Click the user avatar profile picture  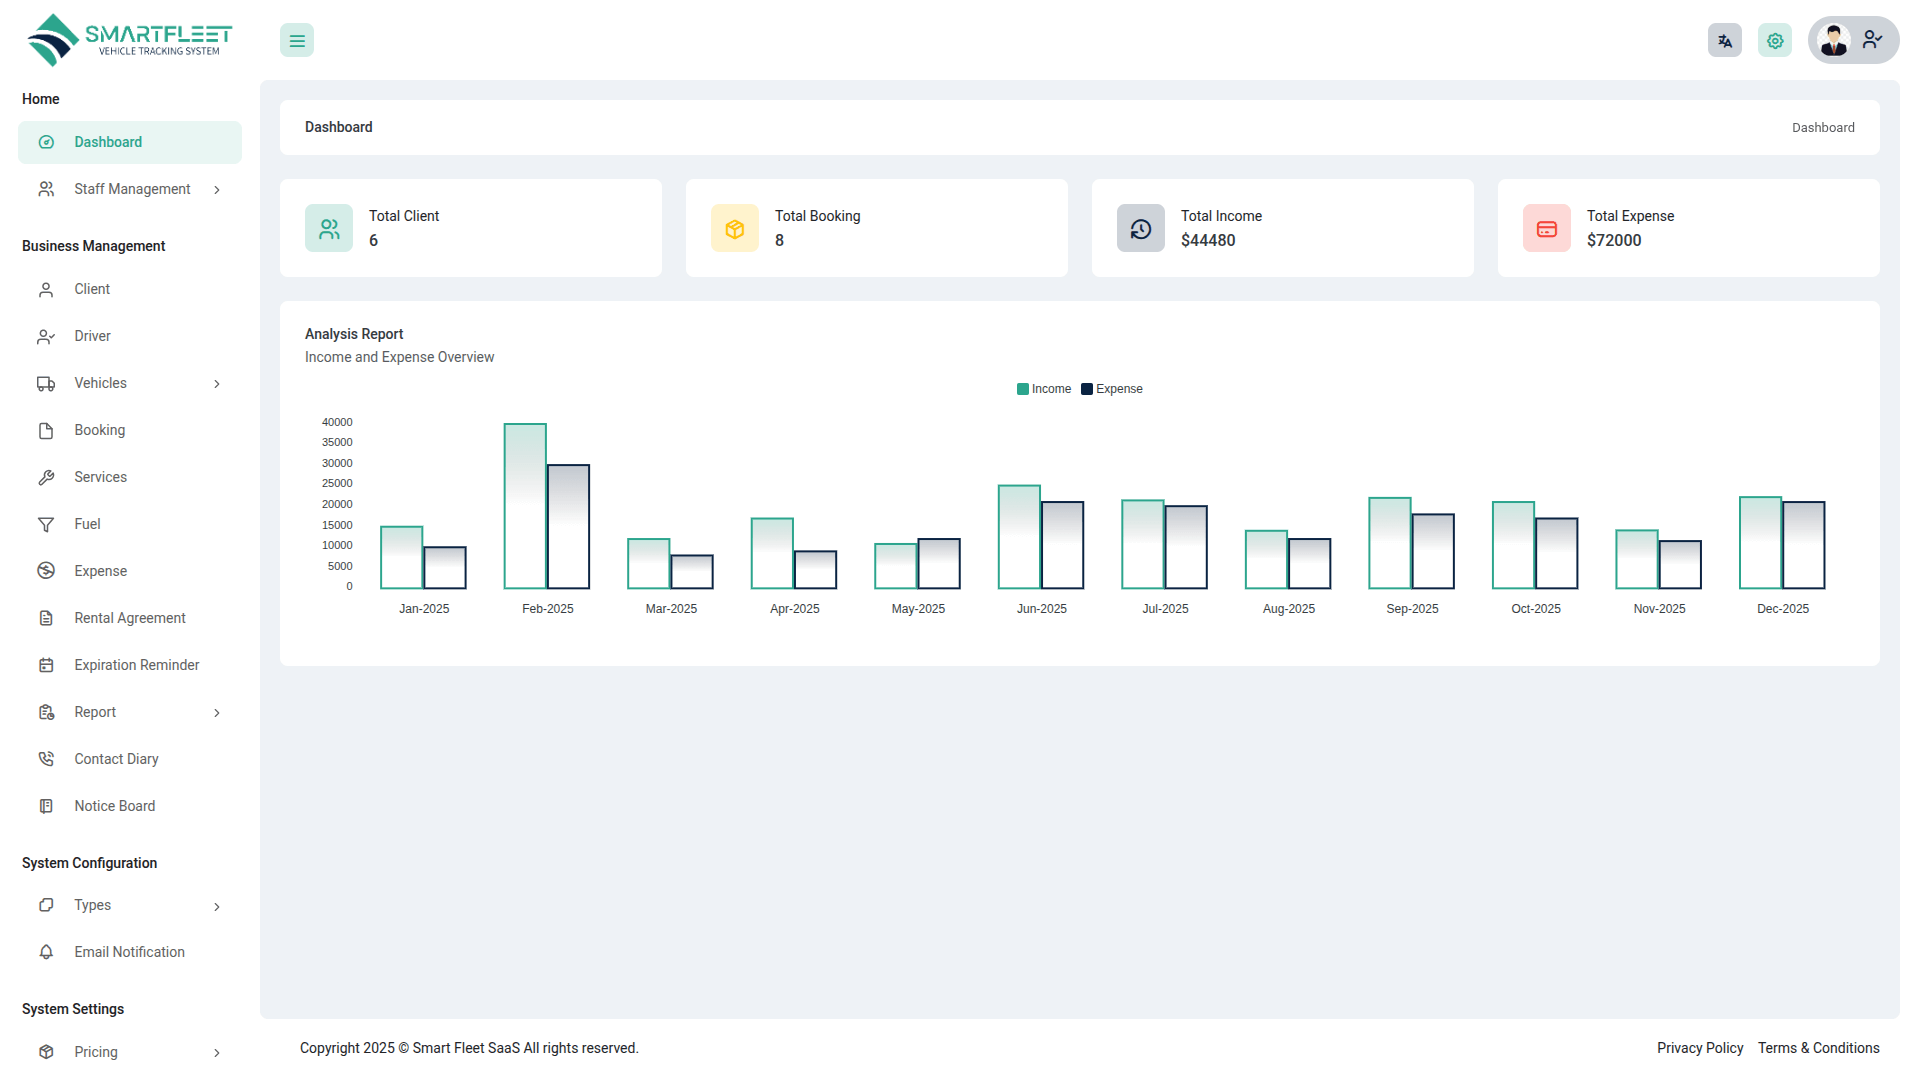click(x=1834, y=41)
